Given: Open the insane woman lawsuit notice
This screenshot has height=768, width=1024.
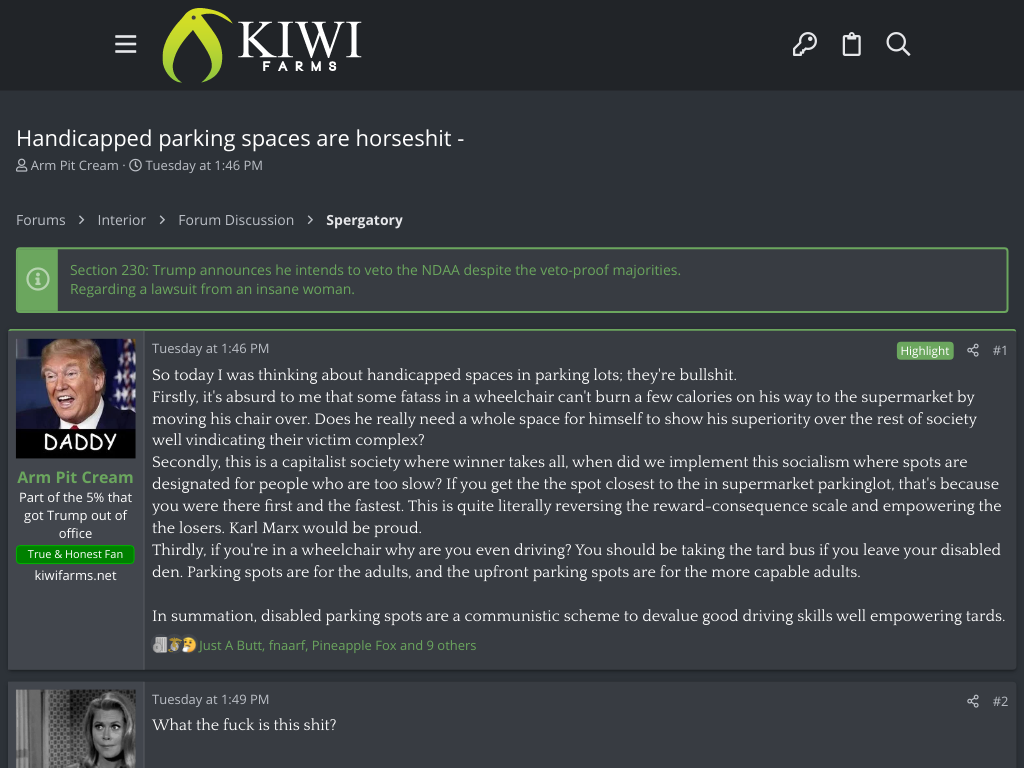Looking at the screenshot, I should click(212, 289).
